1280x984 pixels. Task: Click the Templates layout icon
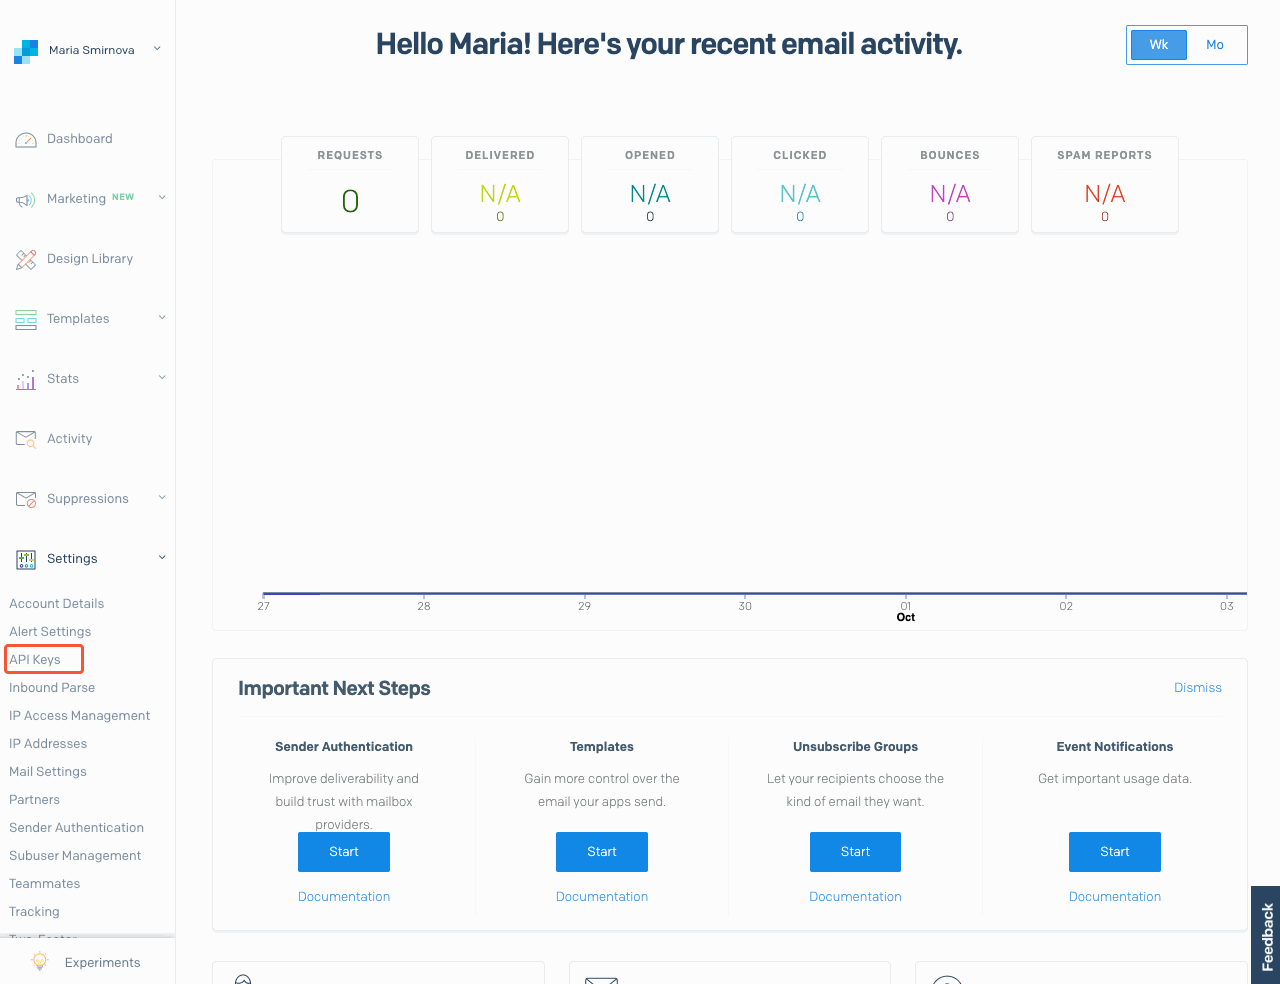pos(26,320)
